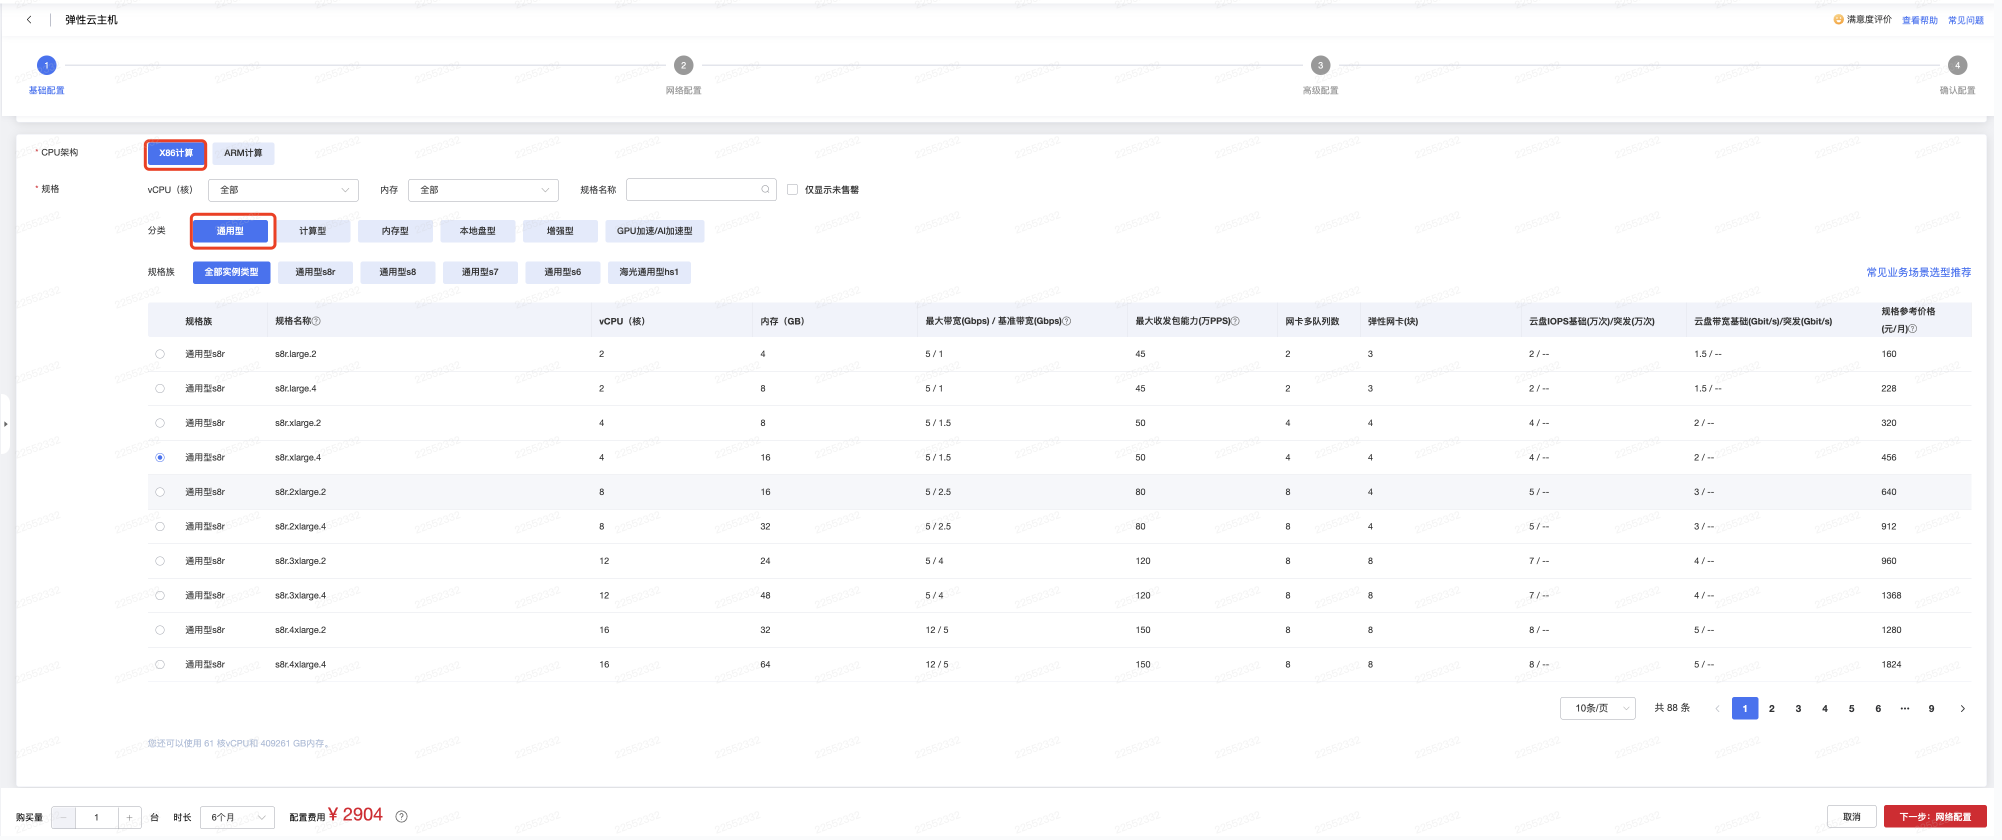Expand left sidebar using edge handle

(x=5, y=424)
